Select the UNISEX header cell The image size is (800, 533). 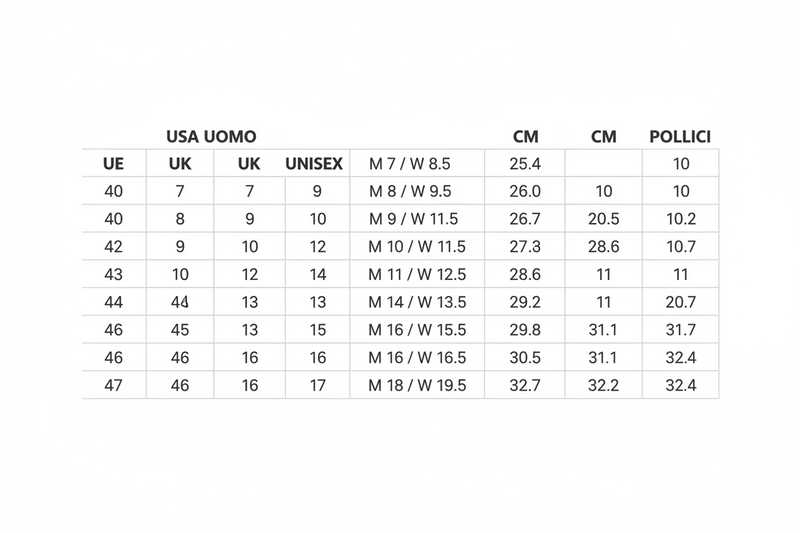pyautogui.click(x=316, y=164)
